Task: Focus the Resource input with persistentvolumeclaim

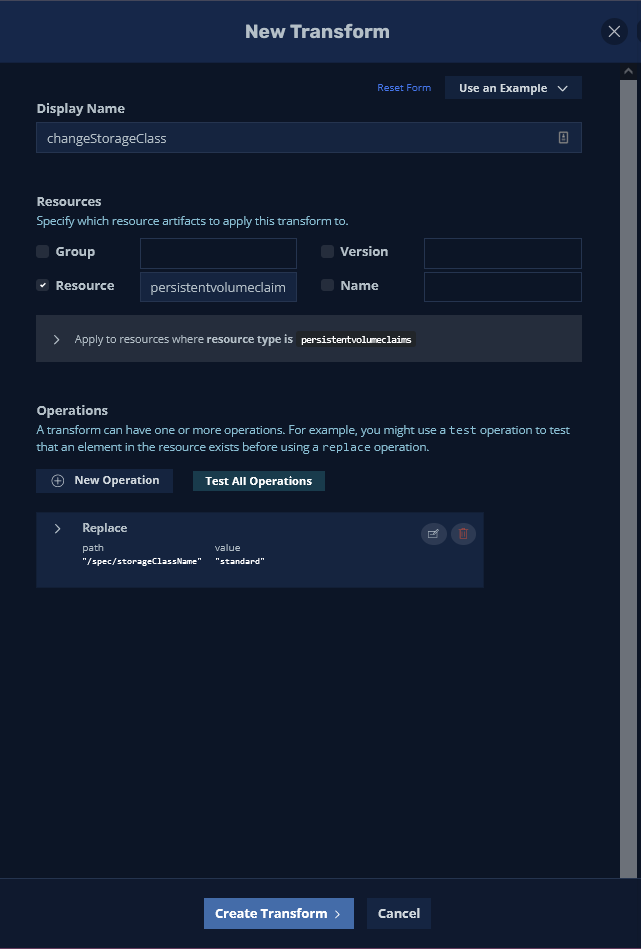Action: 218,287
